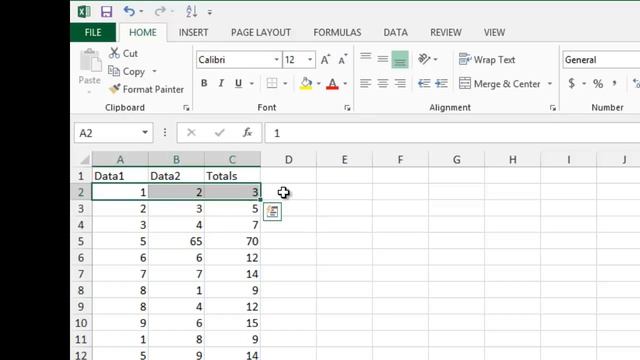640x360 pixels.
Task: Click Percent Style icon
Action: coord(598,84)
